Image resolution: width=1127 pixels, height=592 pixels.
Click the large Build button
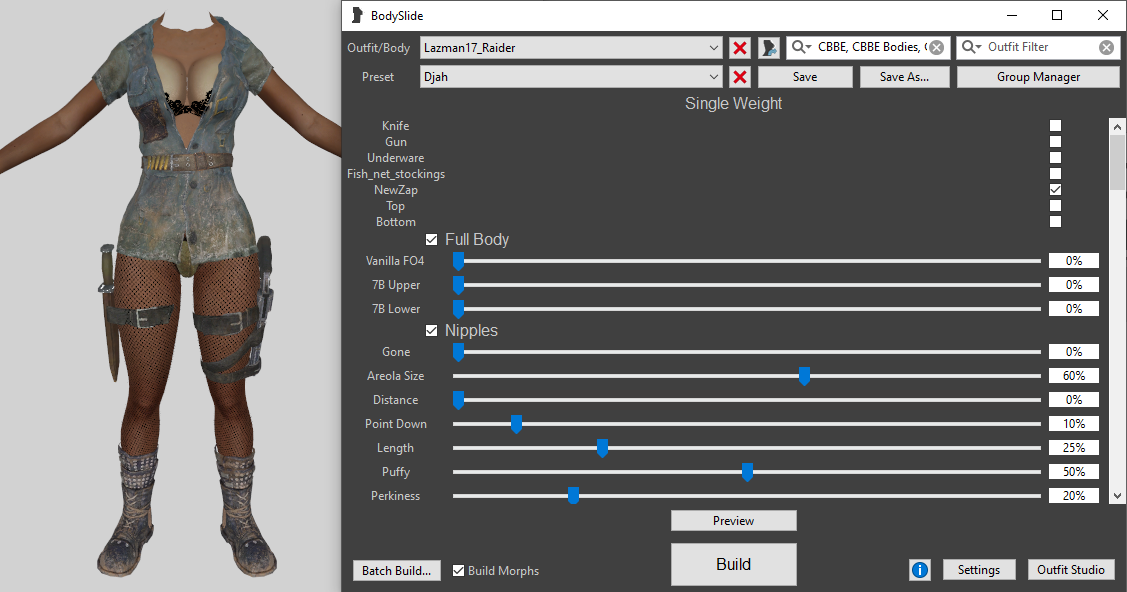click(733, 564)
